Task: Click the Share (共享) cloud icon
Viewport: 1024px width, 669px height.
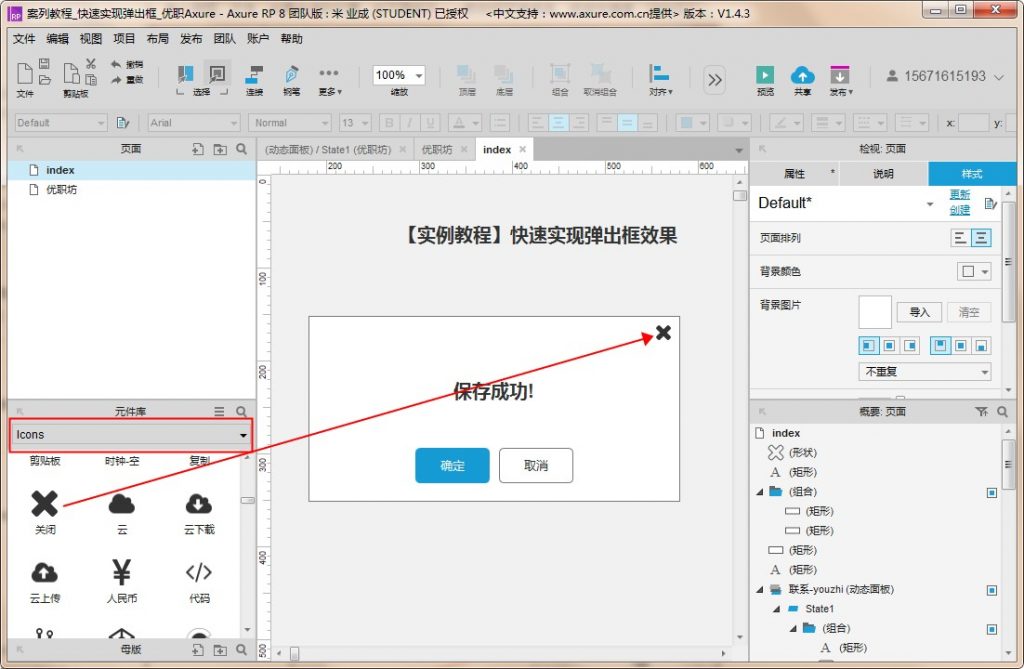Action: coord(802,76)
